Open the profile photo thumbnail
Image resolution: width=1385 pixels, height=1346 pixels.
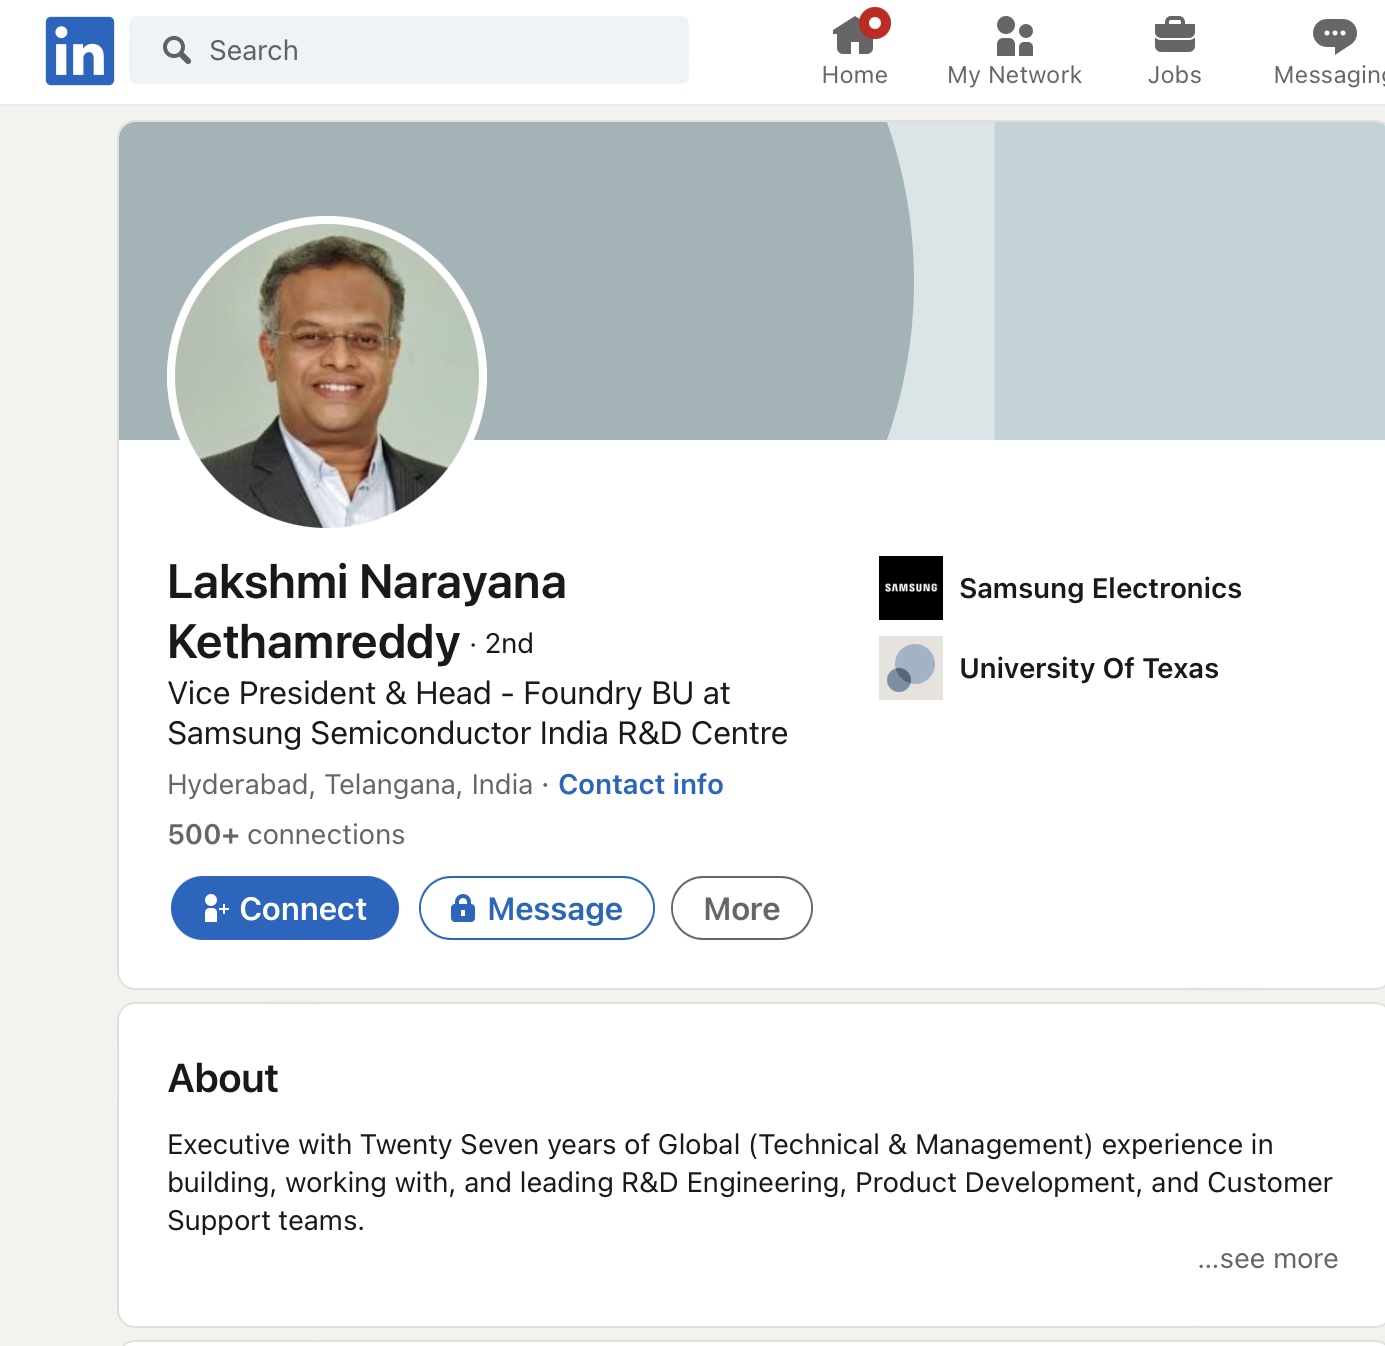327,375
